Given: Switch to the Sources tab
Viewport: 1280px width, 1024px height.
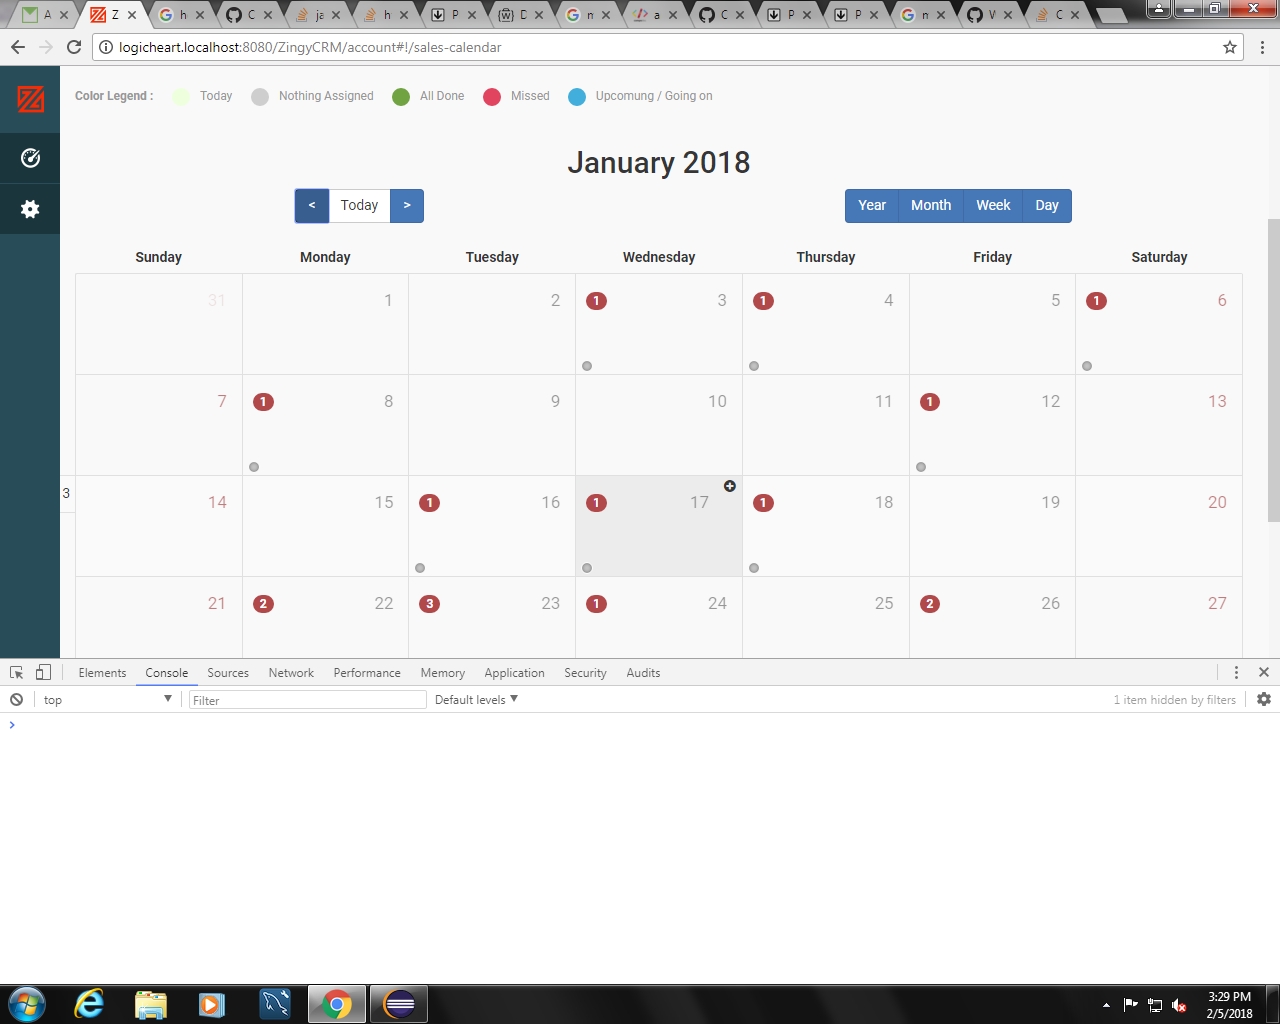Looking at the screenshot, I should coord(228,673).
